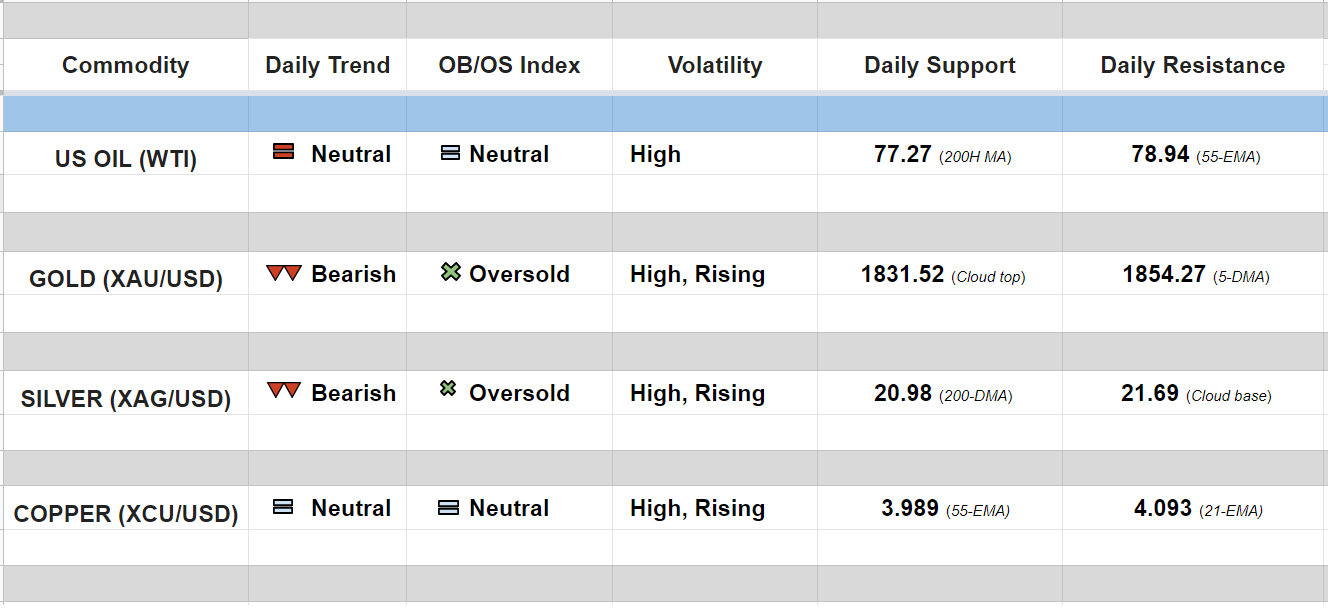Click the green oversold cross icon for Silver
Viewport: 1328px width, 608px height.
tap(449, 389)
